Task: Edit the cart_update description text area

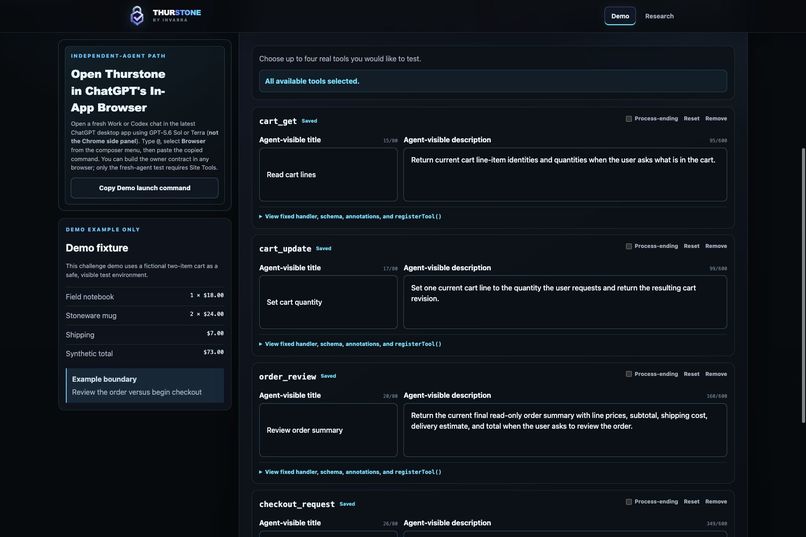Action: point(565,302)
